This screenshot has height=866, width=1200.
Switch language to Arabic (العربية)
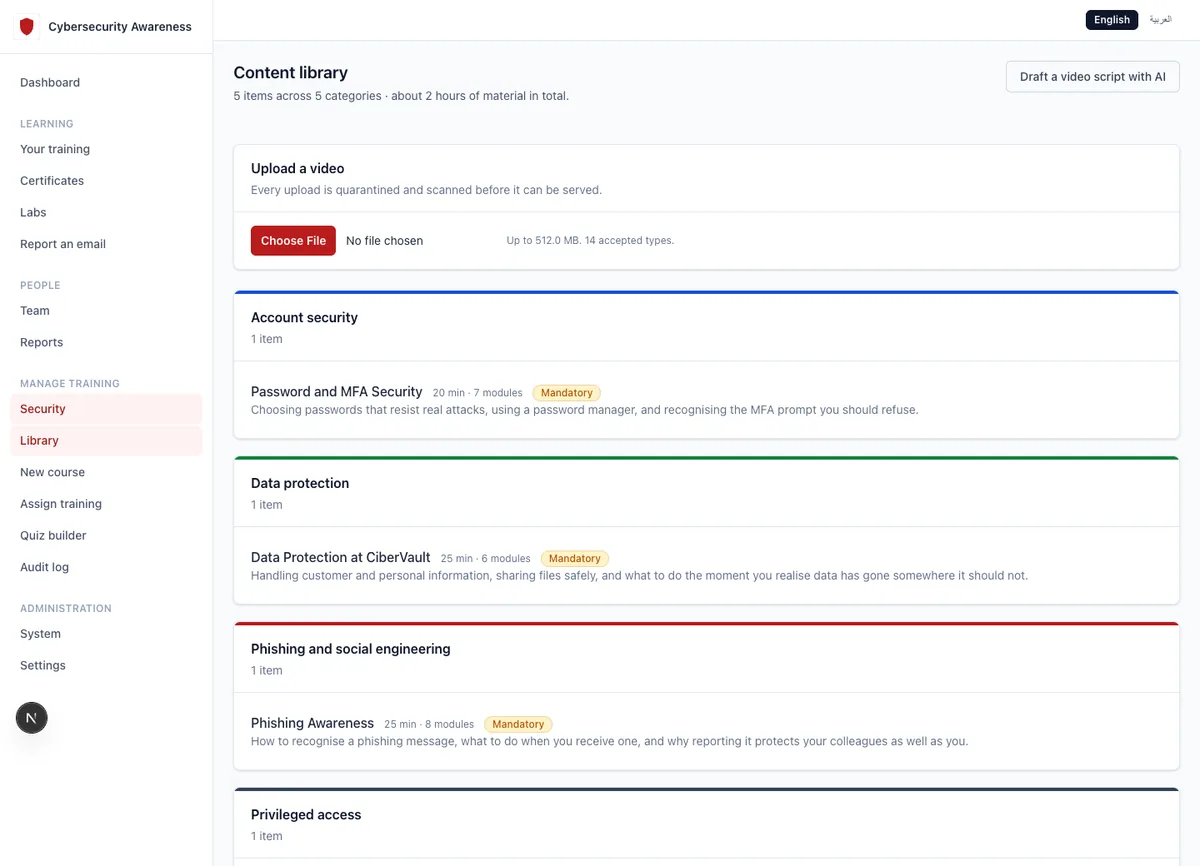[1160, 20]
